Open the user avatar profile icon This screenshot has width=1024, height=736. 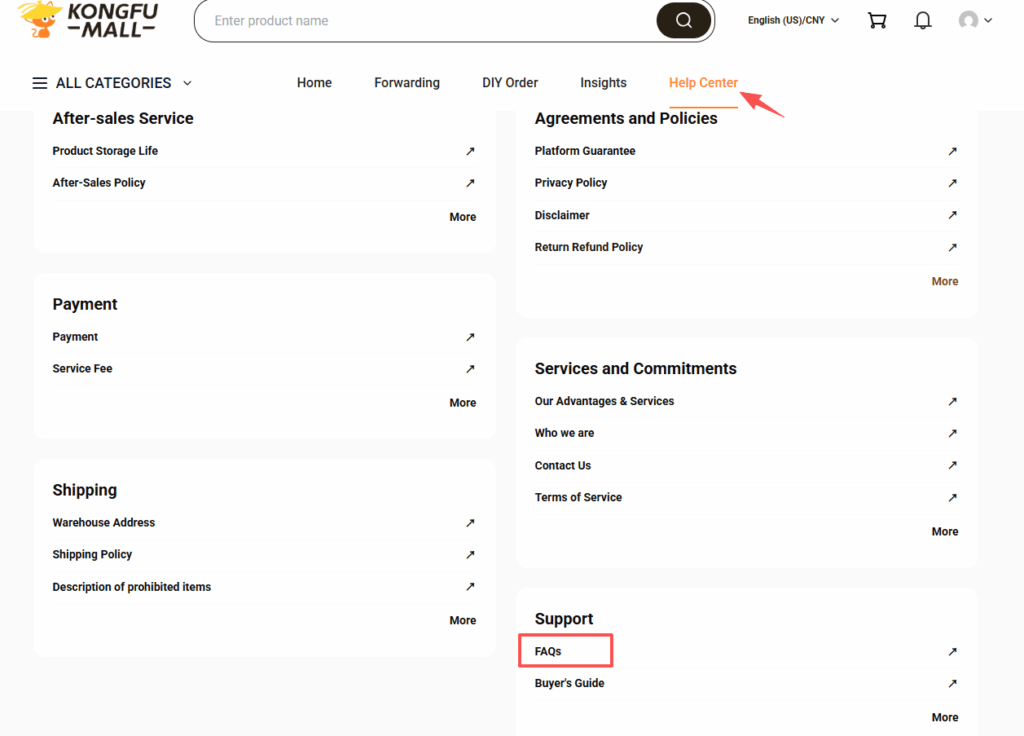968,19
